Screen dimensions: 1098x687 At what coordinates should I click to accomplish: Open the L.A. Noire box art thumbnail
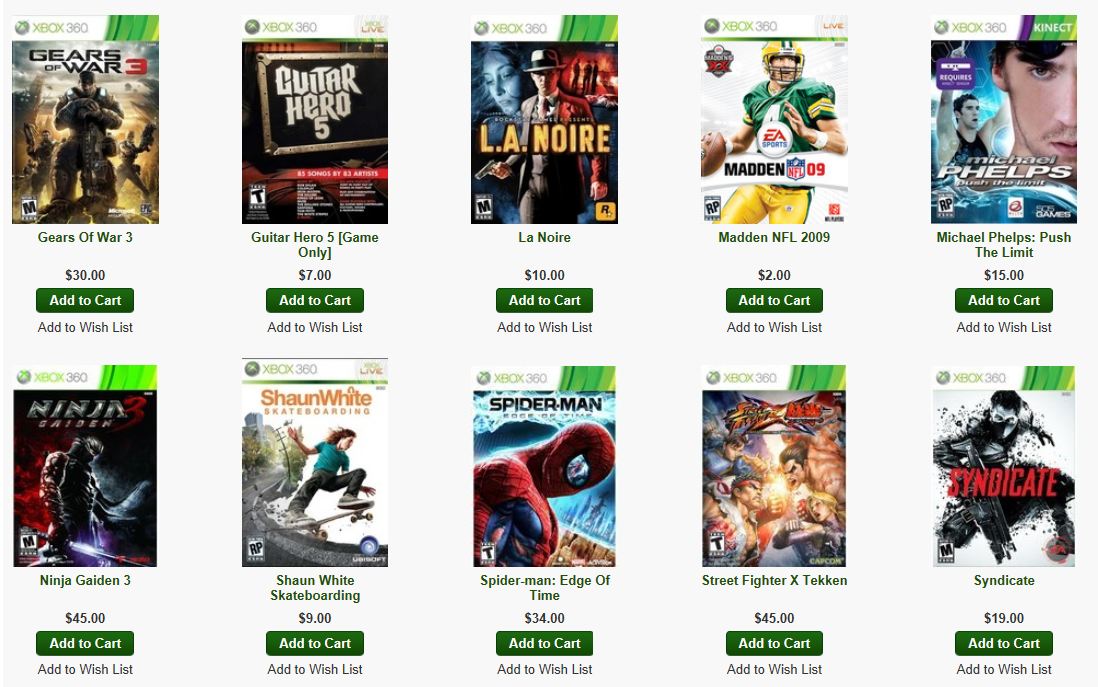pos(544,119)
